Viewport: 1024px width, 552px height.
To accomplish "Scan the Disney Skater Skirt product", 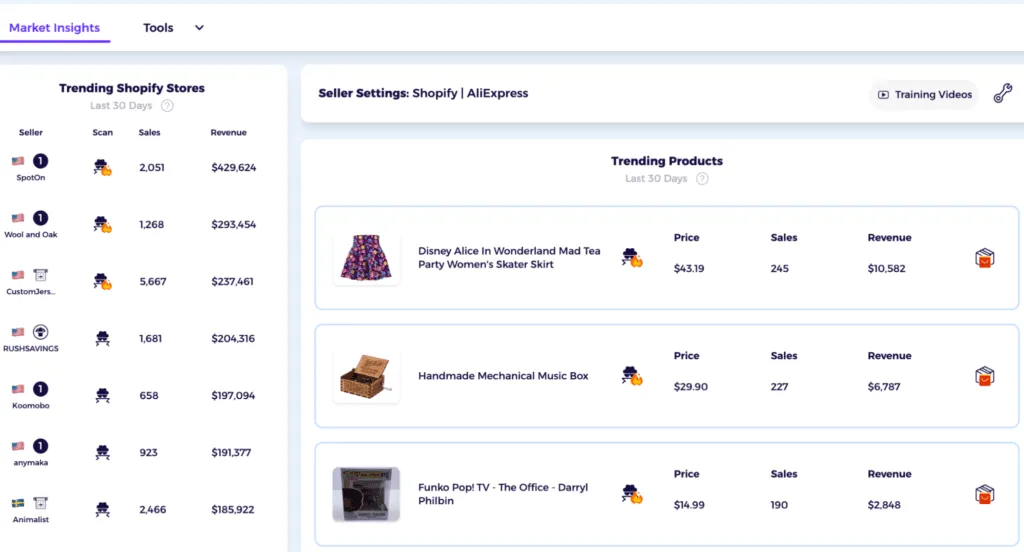I will [x=632, y=257].
